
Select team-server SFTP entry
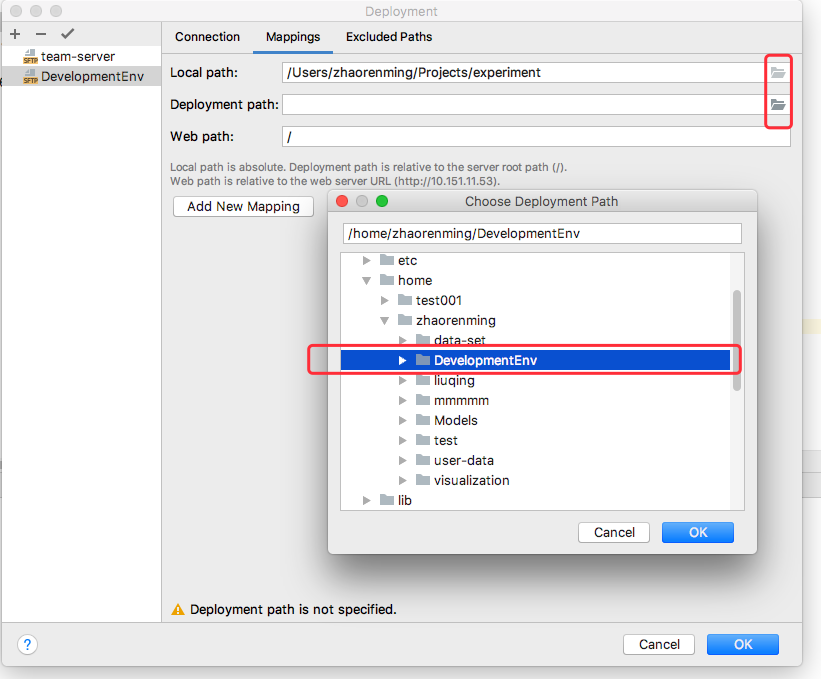[77, 57]
